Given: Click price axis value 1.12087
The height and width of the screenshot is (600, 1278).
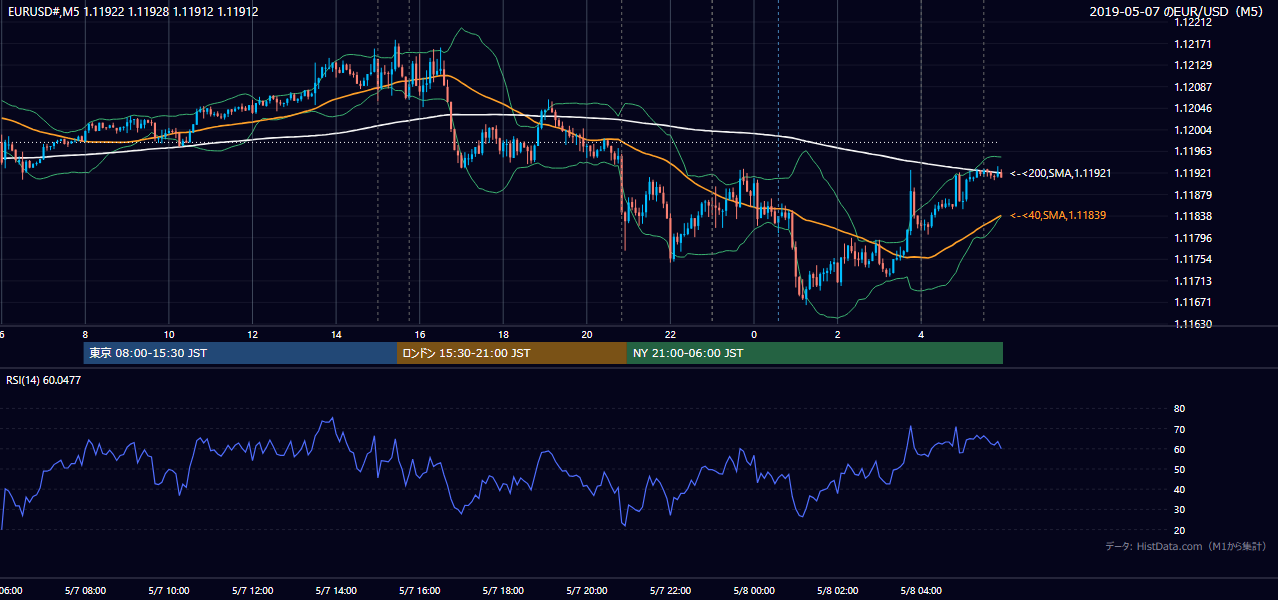Looking at the screenshot, I should click(1194, 87).
